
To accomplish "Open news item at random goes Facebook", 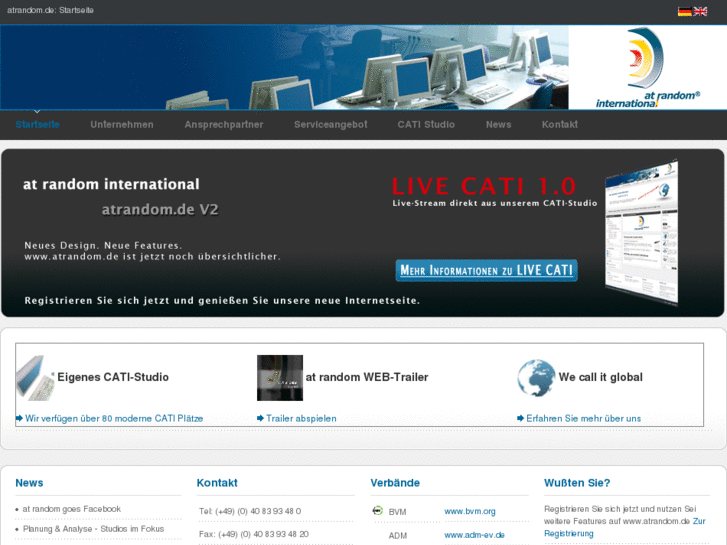I will click(x=72, y=509).
